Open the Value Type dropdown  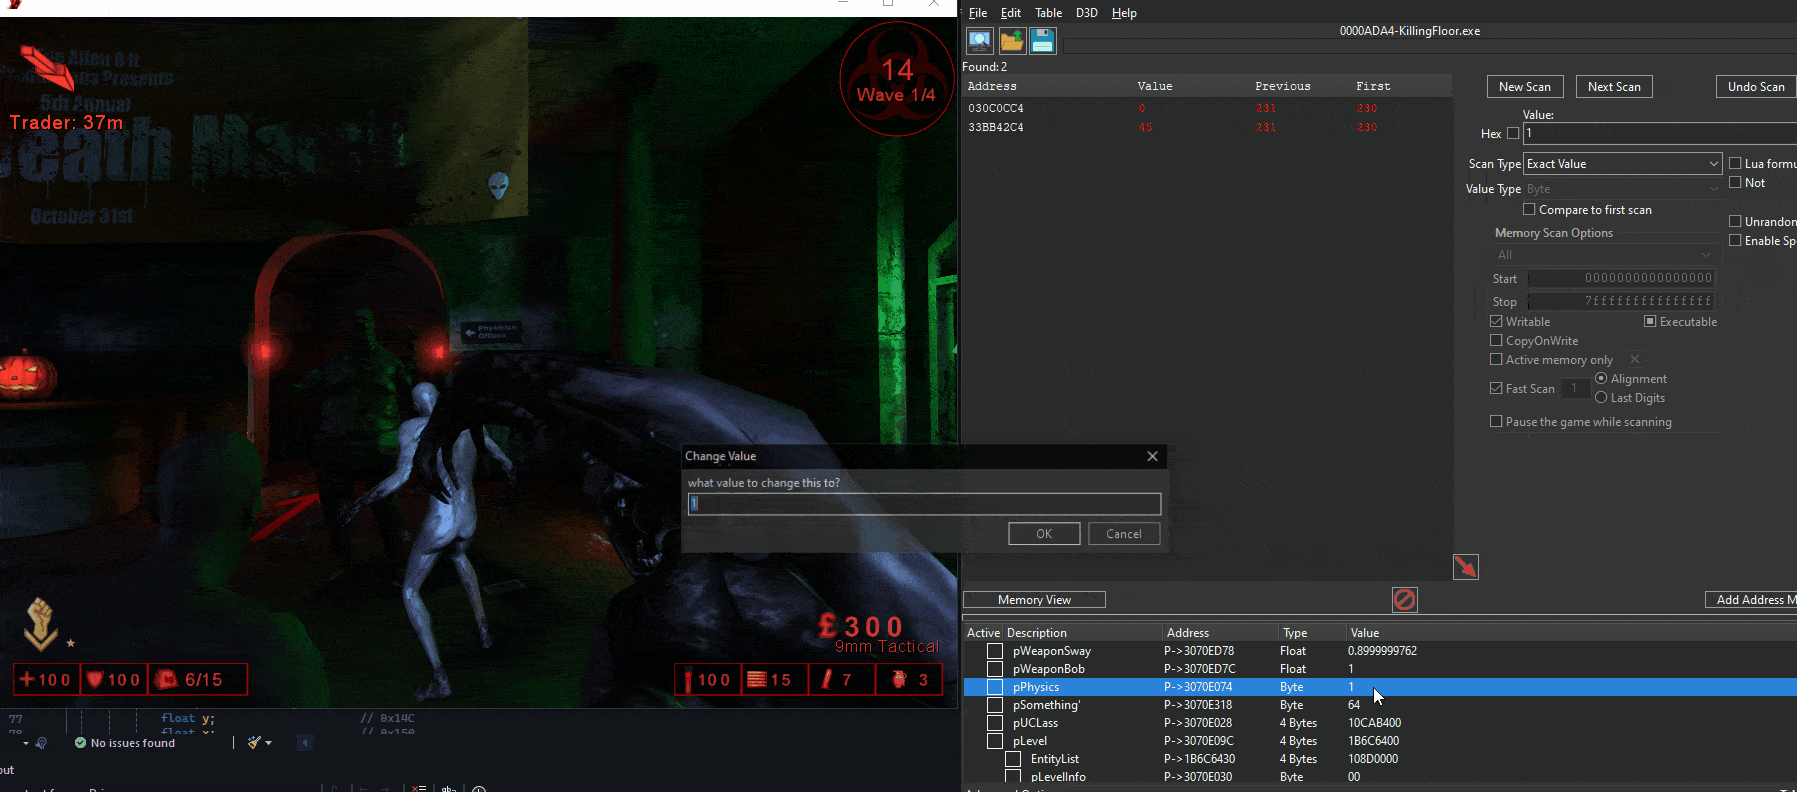click(x=1621, y=189)
